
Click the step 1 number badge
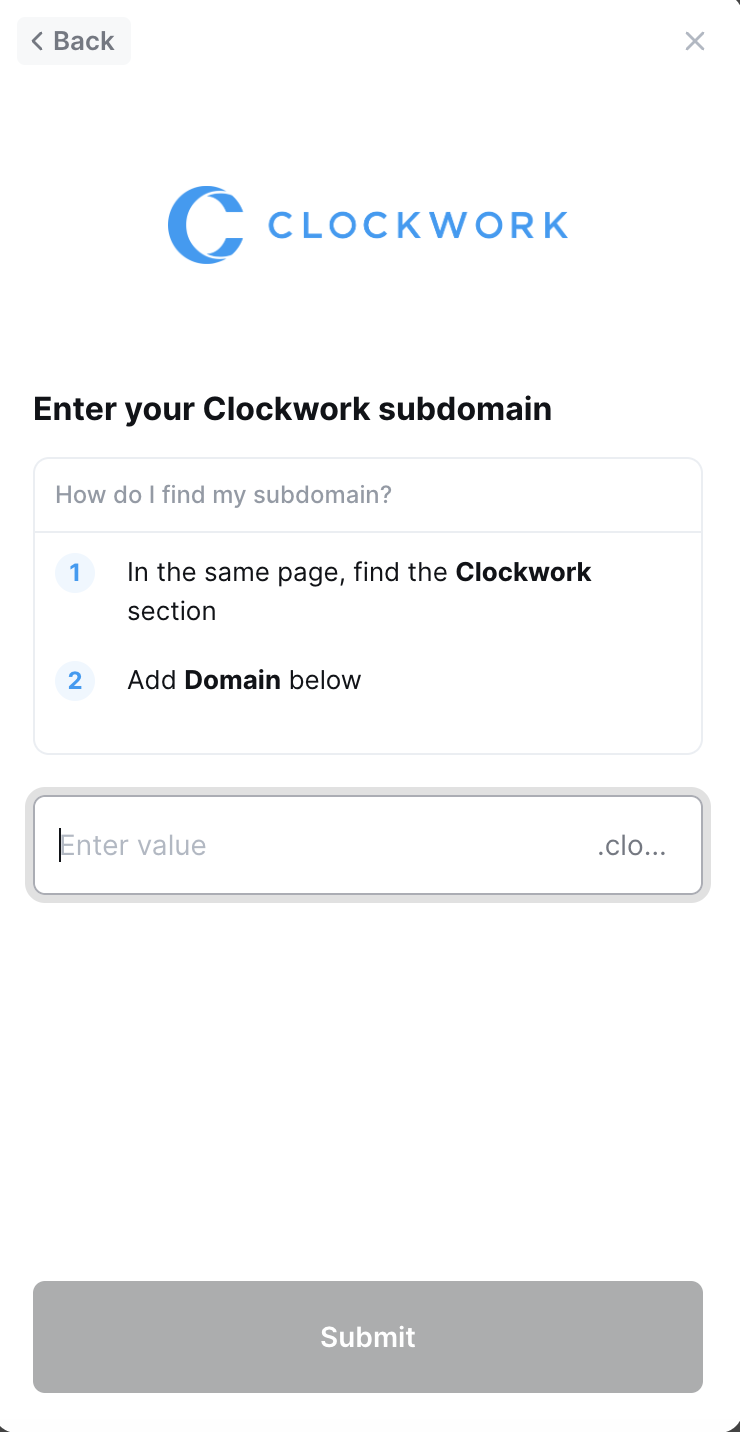pos(75,574)
